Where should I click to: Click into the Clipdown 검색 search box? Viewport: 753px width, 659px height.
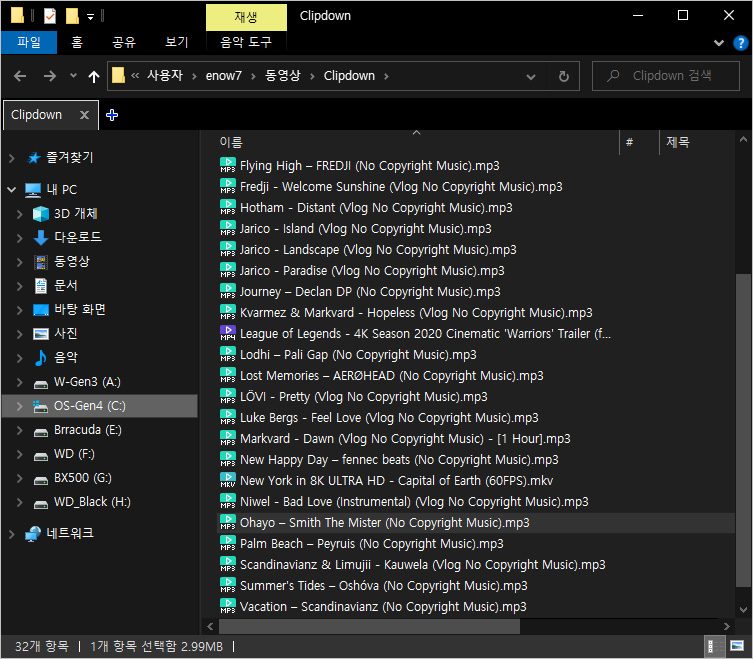(x=666, y=76)
